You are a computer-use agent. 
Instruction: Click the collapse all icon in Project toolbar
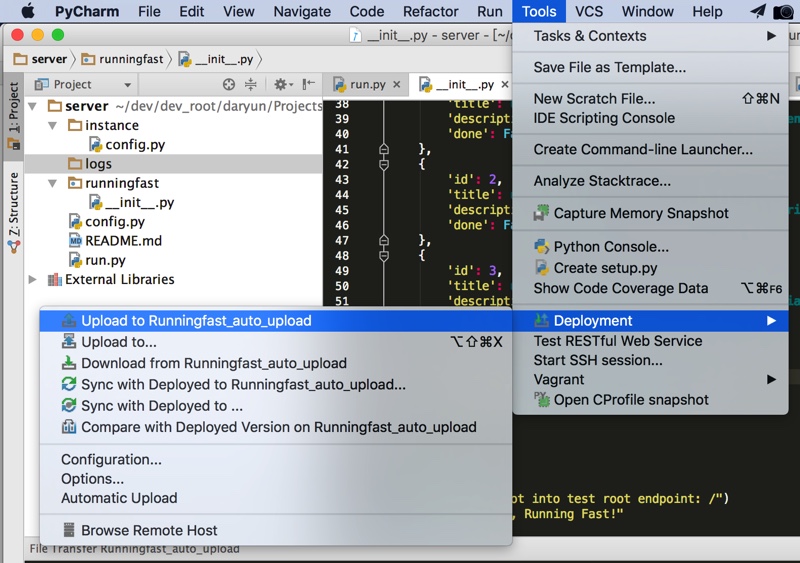[251, 84]
